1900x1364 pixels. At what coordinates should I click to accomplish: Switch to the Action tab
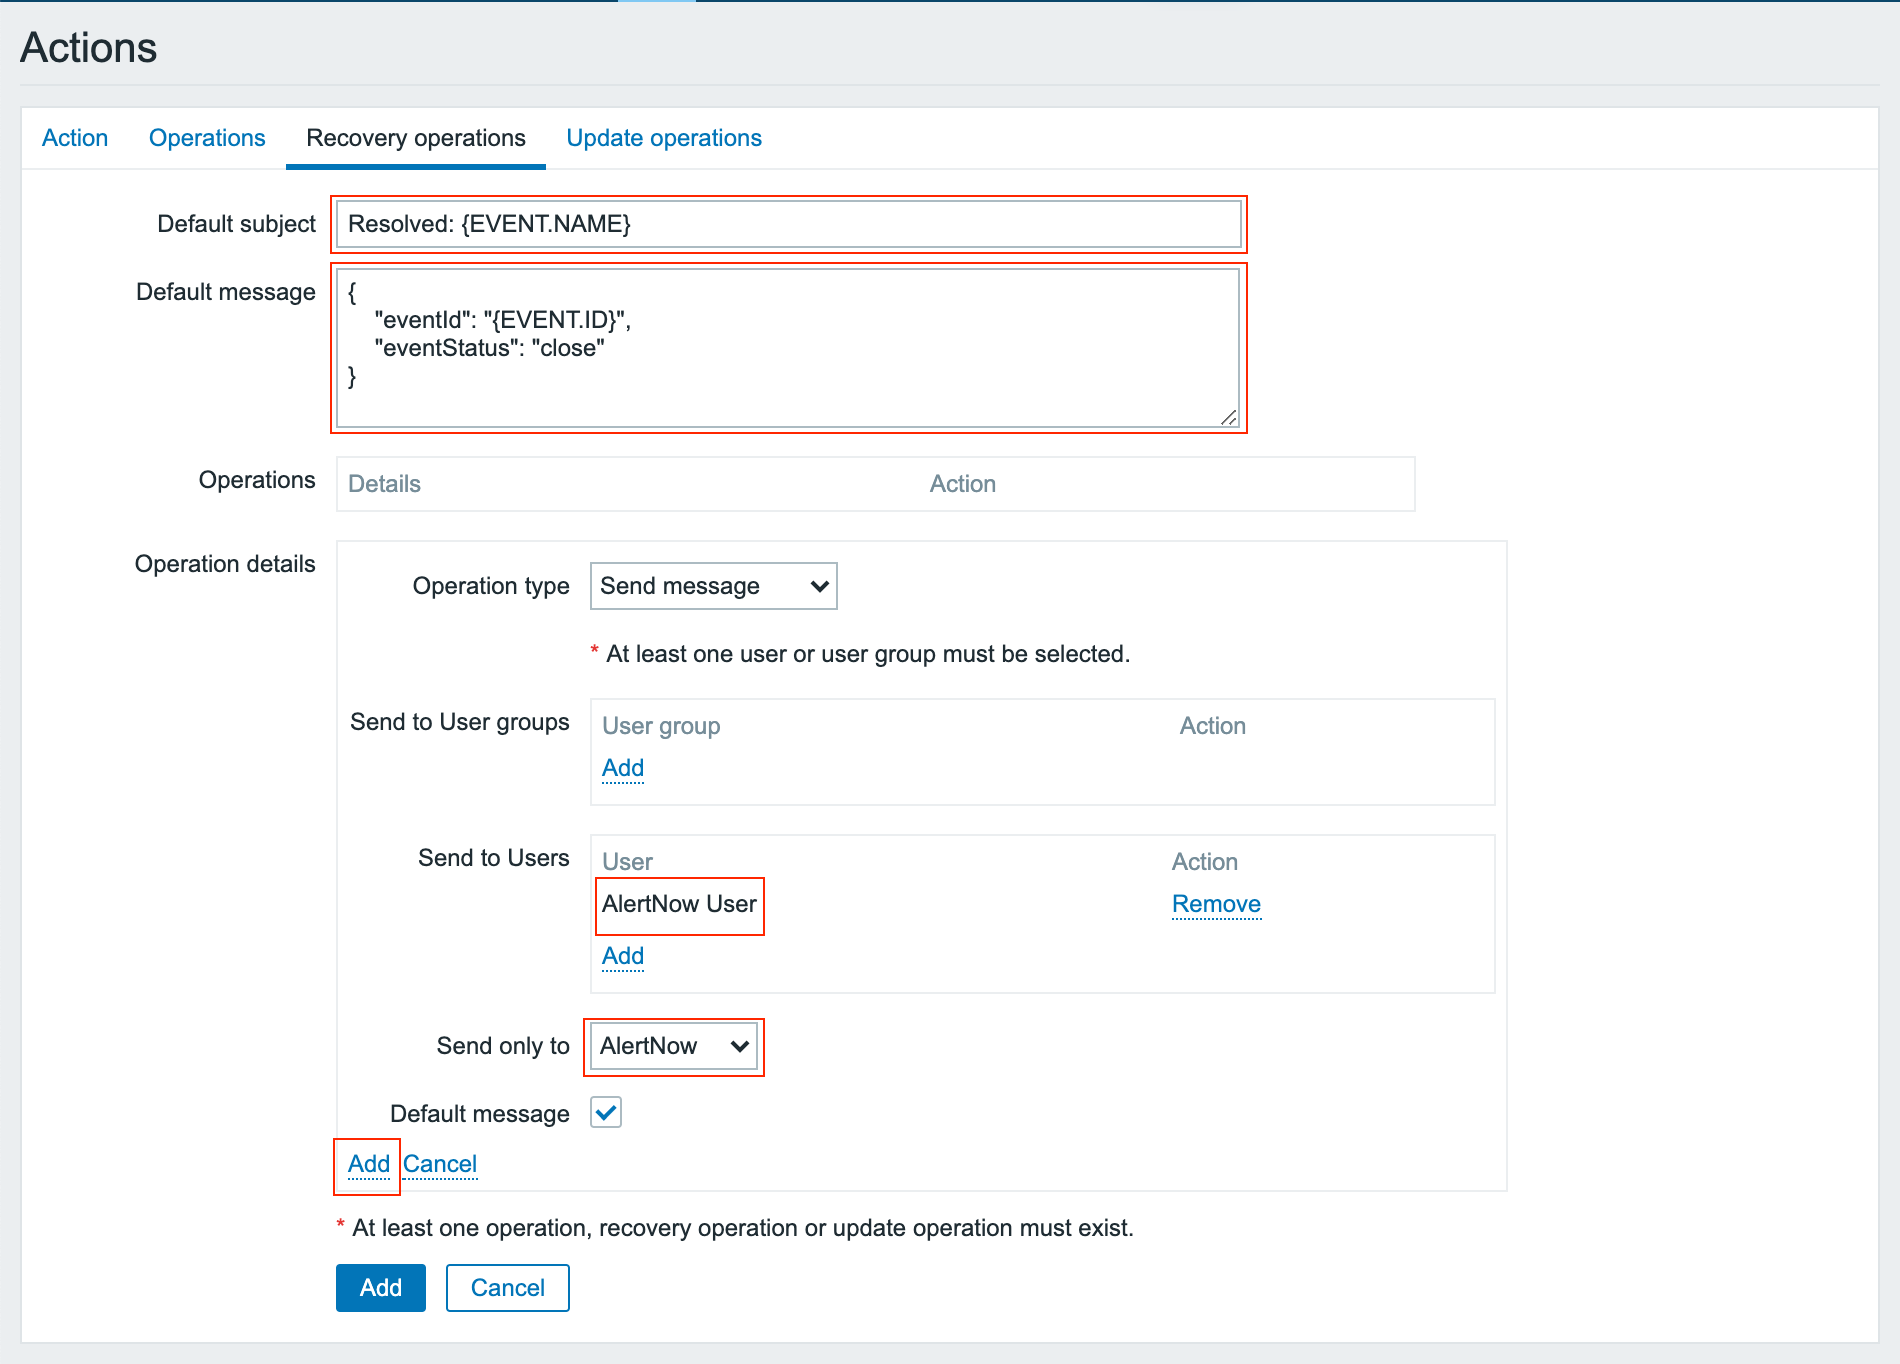pyautogui.click(x=75, y=138)
